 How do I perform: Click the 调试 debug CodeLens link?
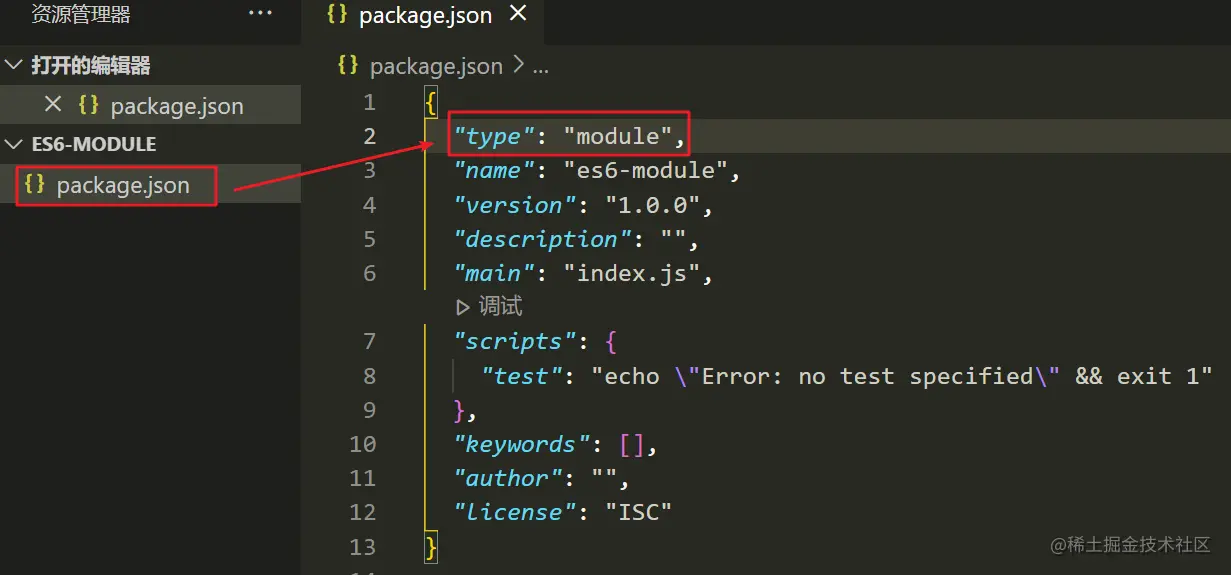[x=500, y=306]
